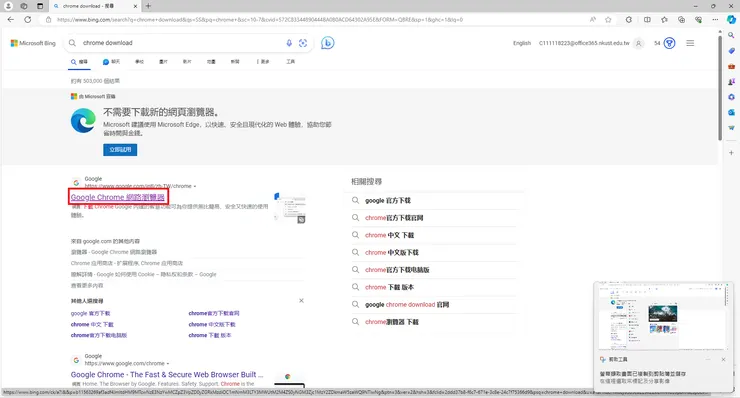The width and height of the screenshot is (740, 398).
Task: Open the Edge sidebar Microsoft 365 icon
Action: (731, 97)
